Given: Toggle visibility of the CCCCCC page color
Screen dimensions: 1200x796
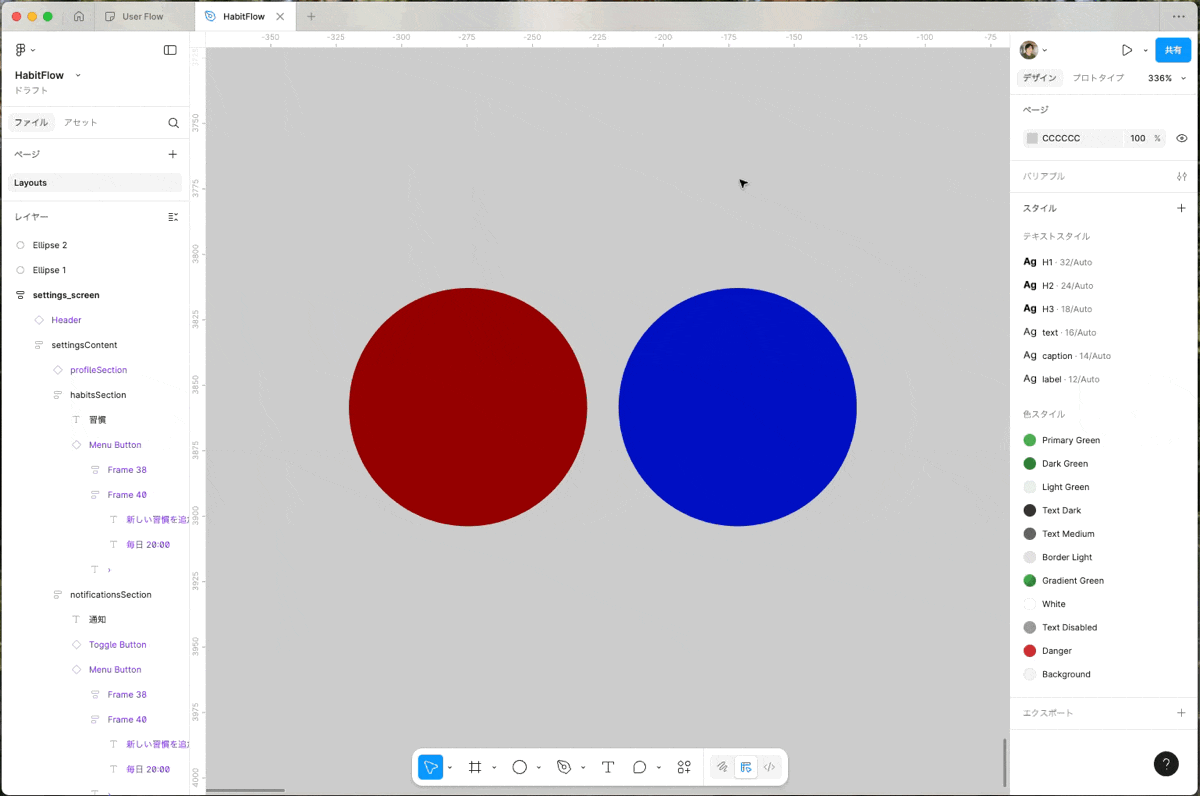Looking at the screenshot, I should (x=1181, y=138).
